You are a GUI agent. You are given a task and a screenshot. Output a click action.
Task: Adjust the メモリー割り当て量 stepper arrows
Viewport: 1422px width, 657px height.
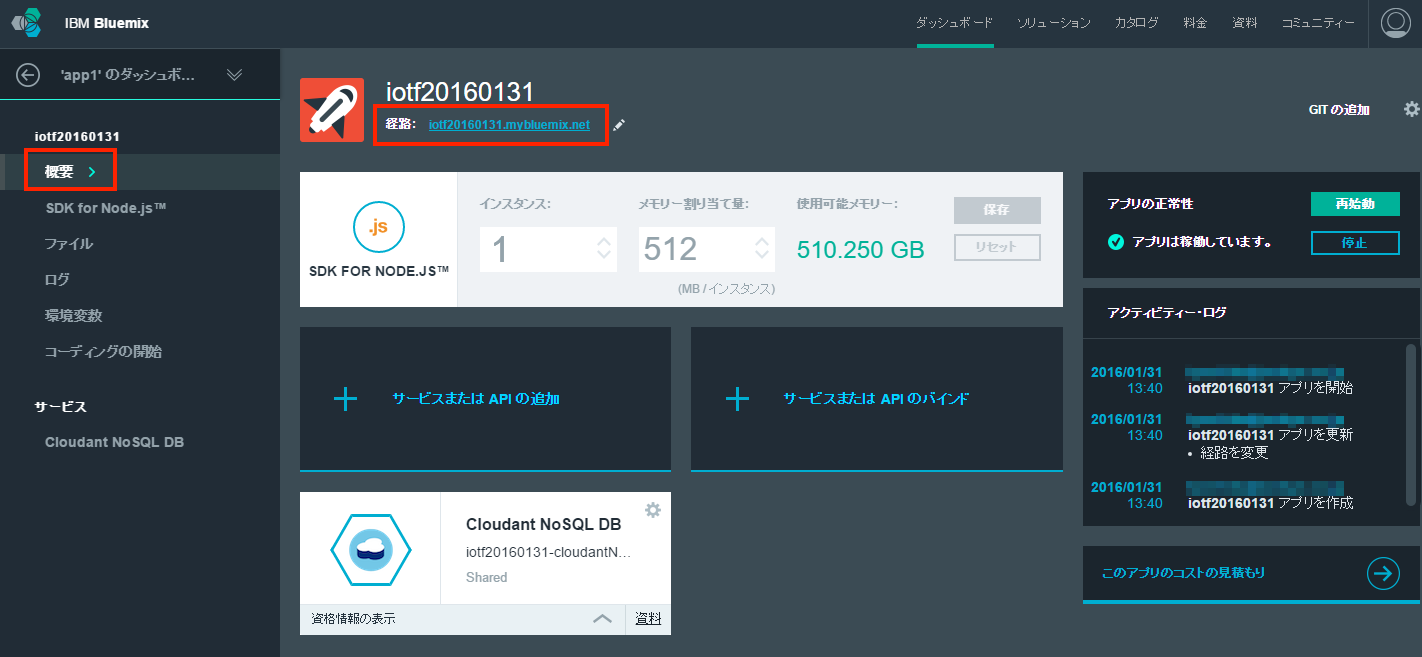(x=762, y=249)
